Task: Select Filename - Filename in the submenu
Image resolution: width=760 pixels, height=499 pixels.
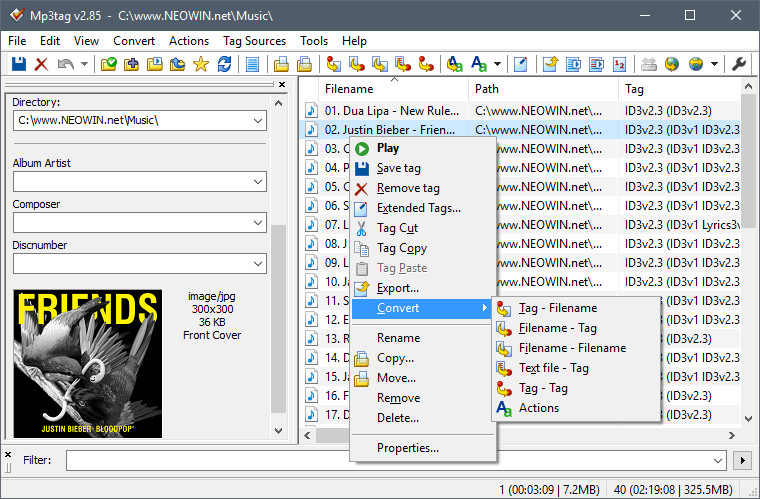Action: (576, 348)
